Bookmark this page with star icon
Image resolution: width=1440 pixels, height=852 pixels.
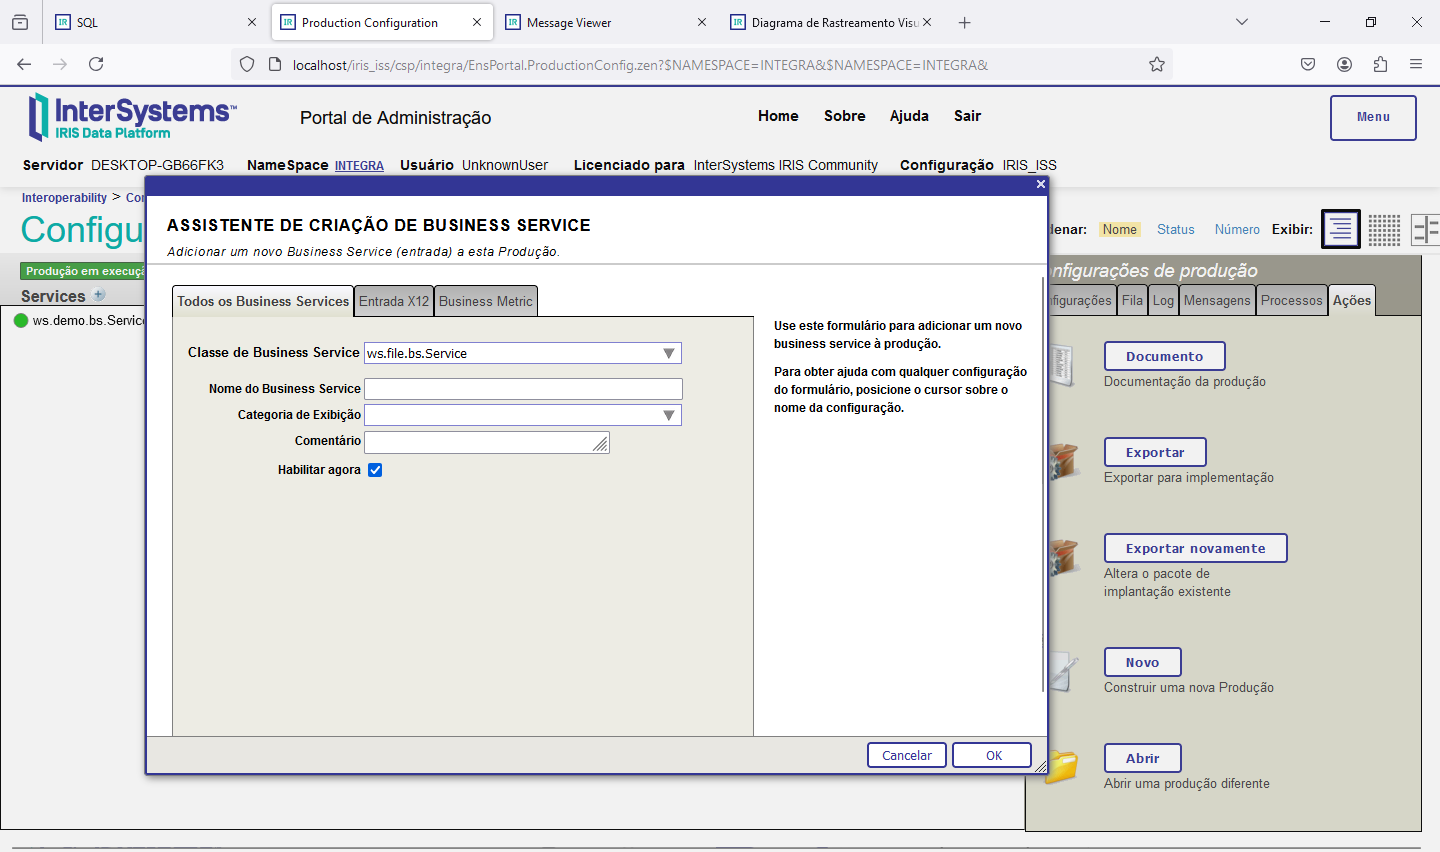[x=1157, y=65]
